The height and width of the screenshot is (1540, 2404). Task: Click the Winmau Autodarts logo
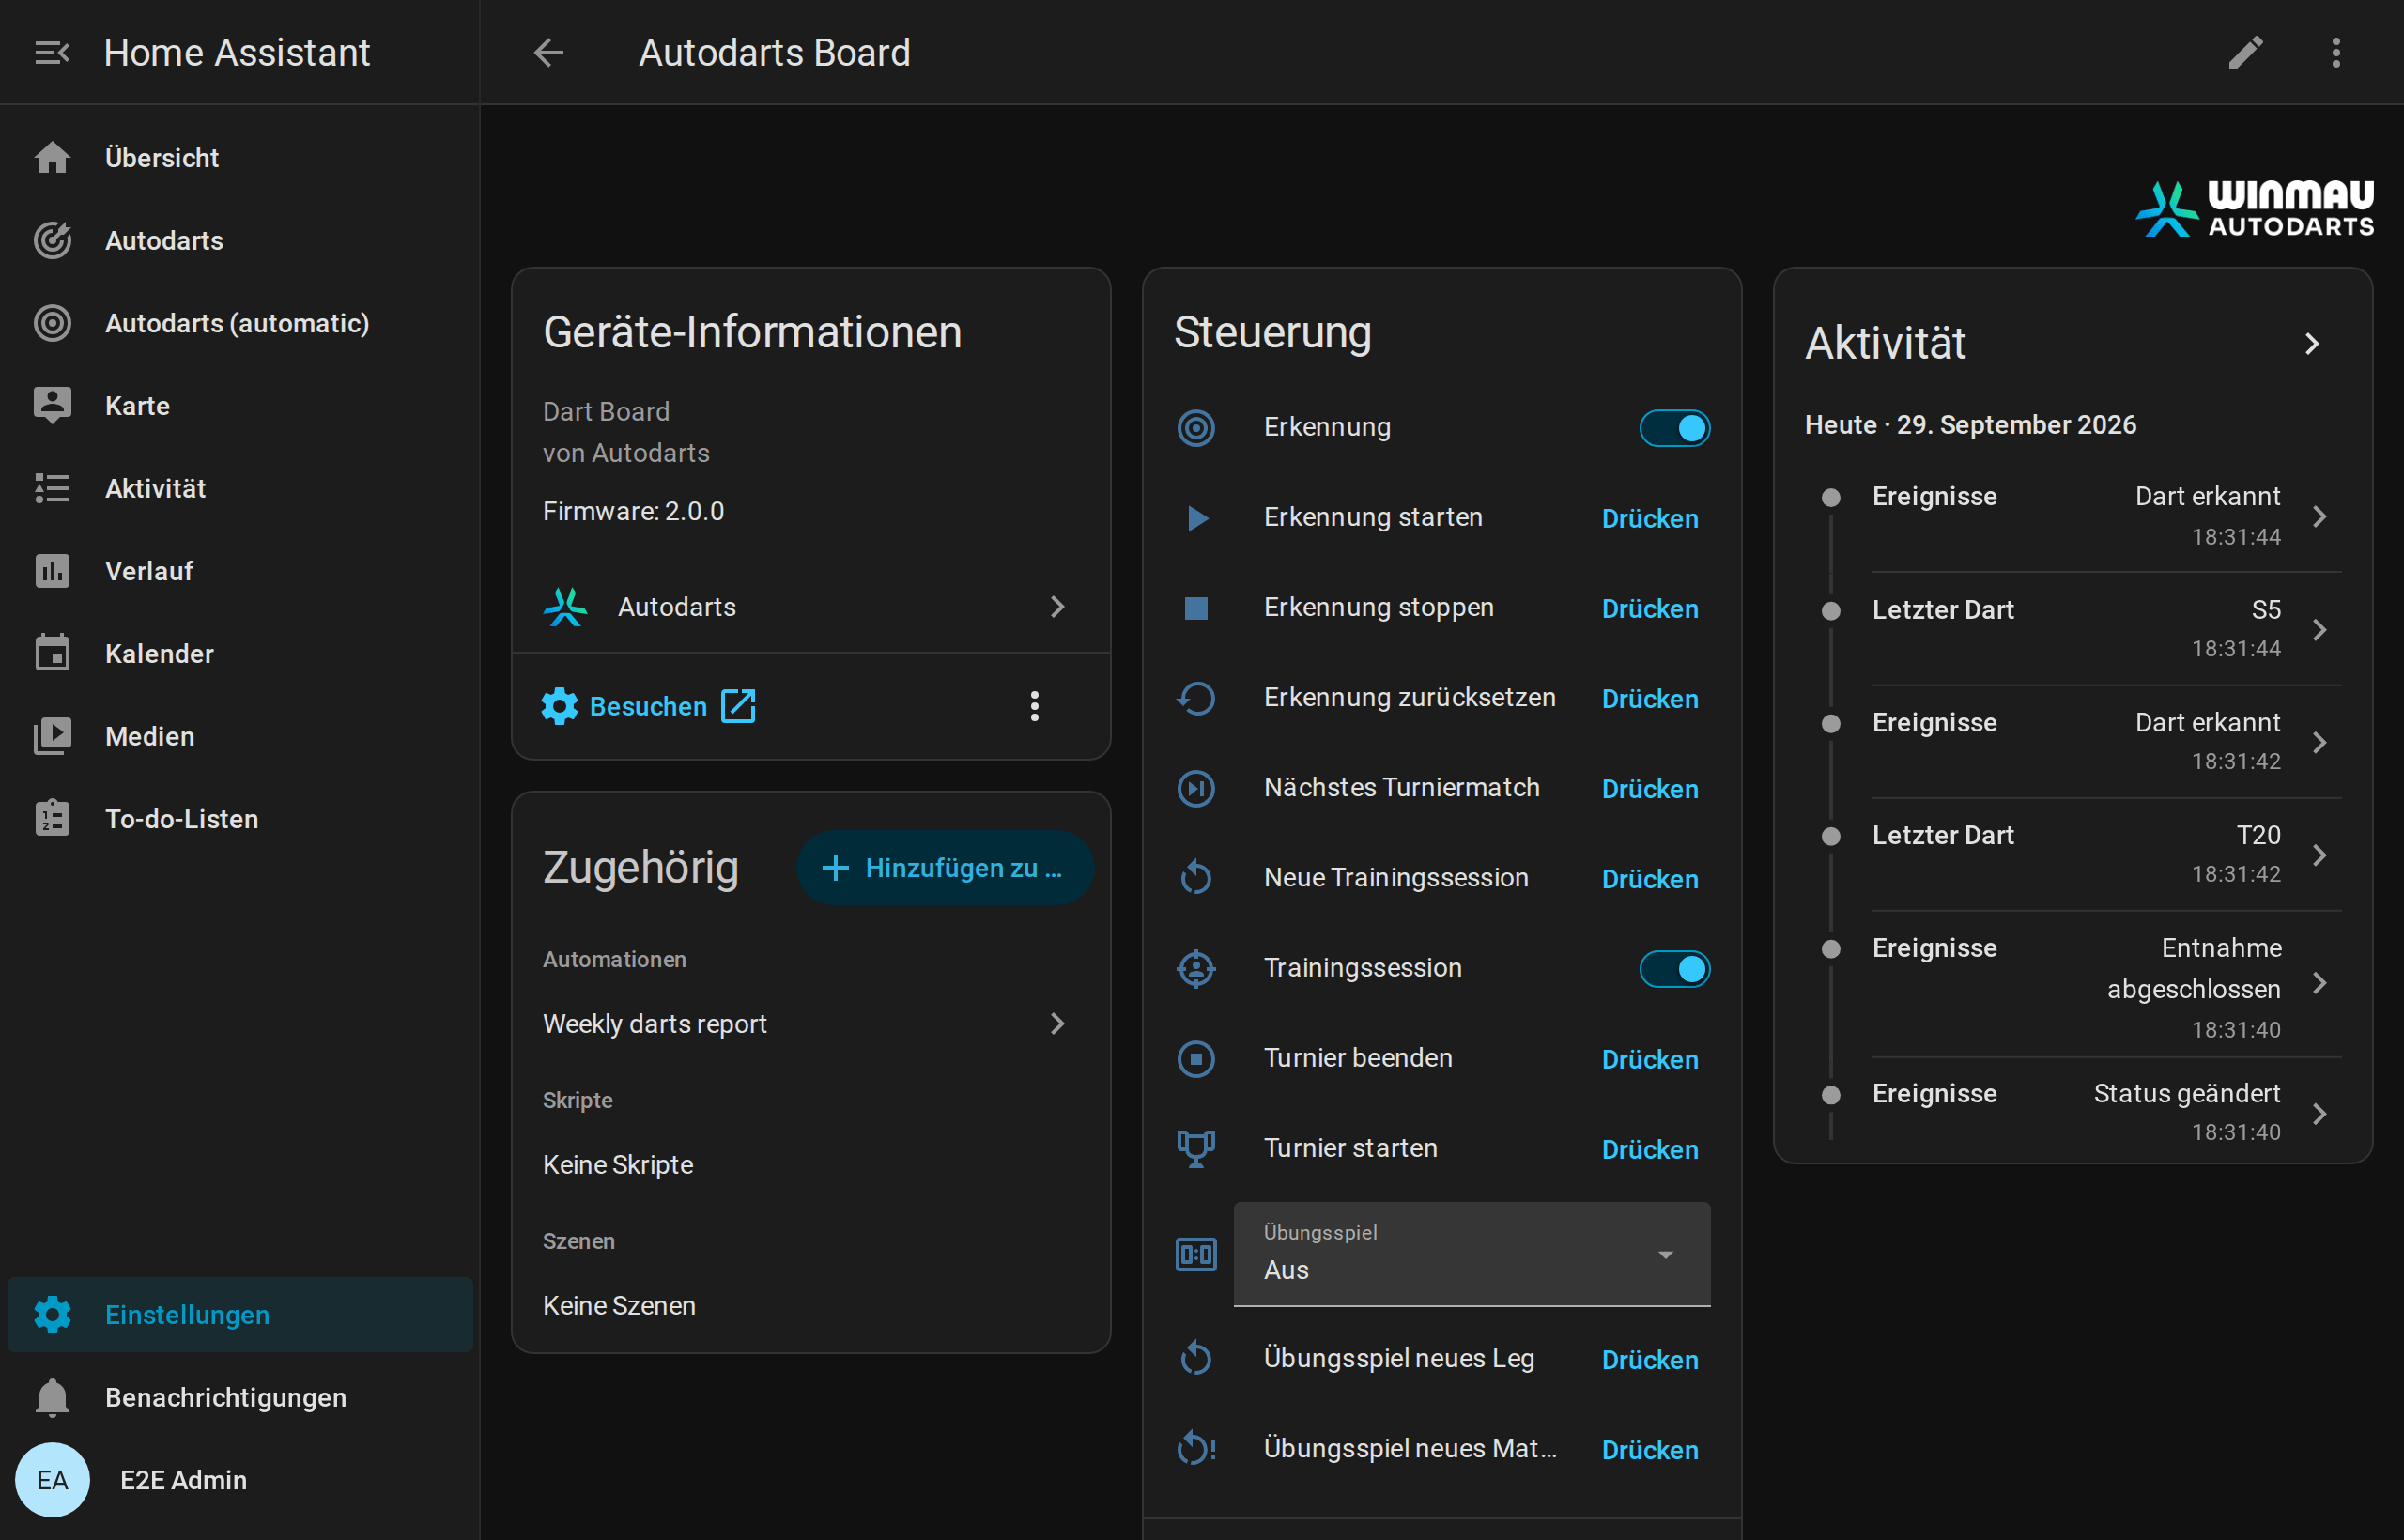2255,208
